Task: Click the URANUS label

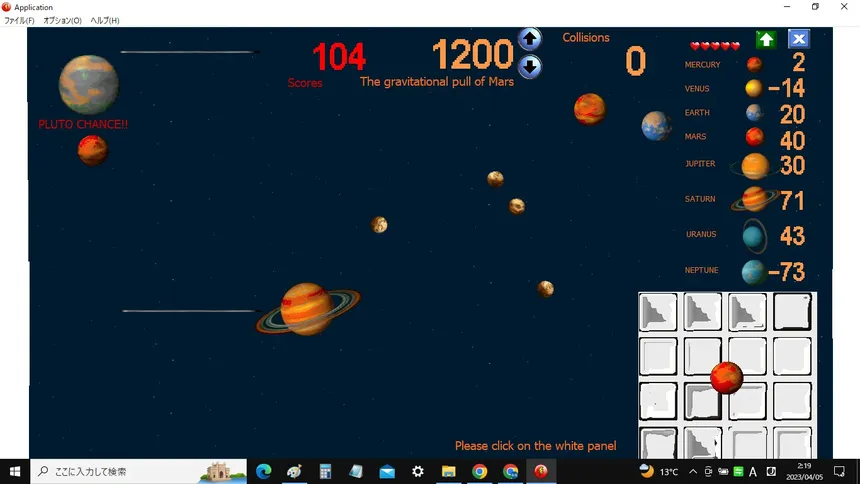Action: [701, 234]
